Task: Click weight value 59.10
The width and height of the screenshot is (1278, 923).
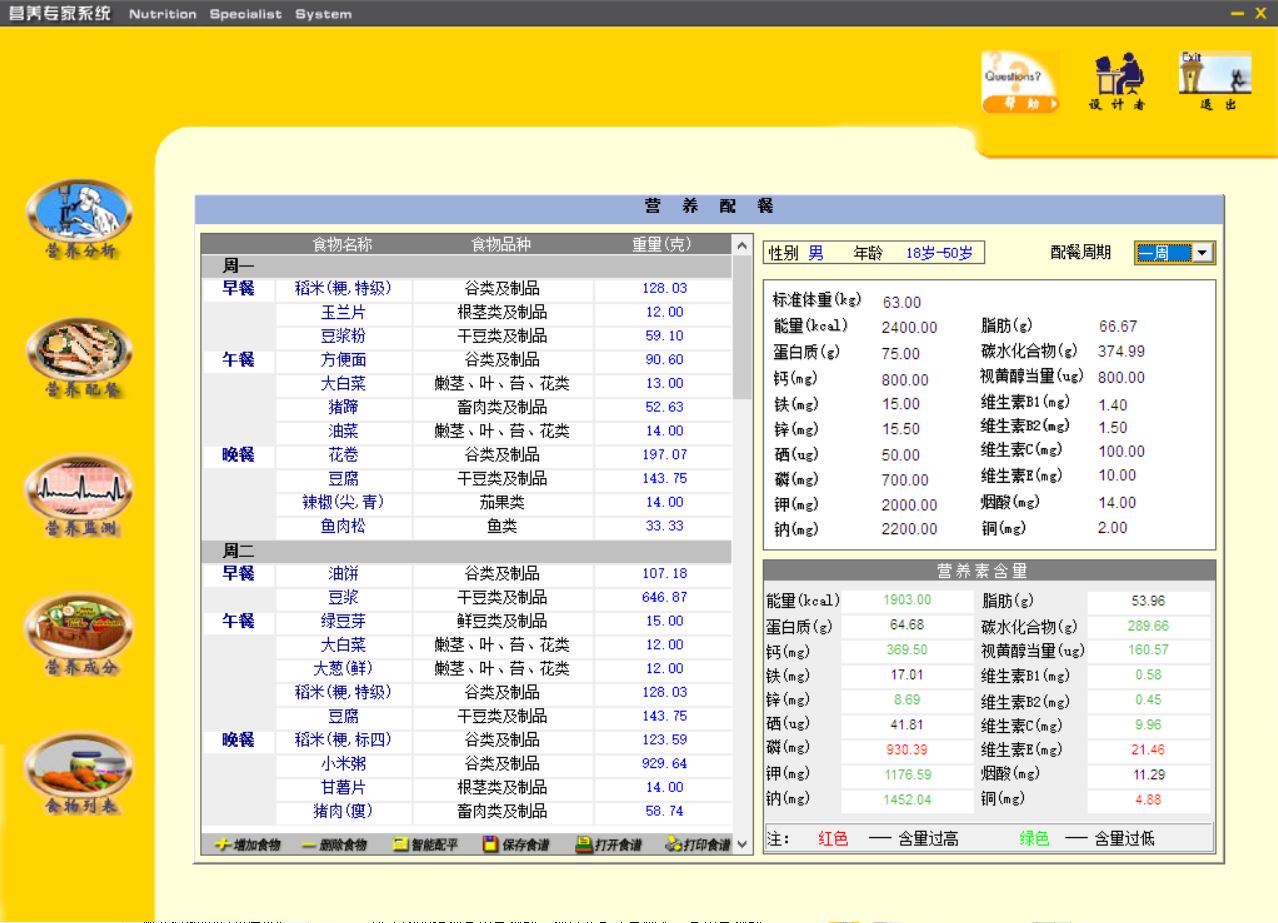Action: click(664, 336)
